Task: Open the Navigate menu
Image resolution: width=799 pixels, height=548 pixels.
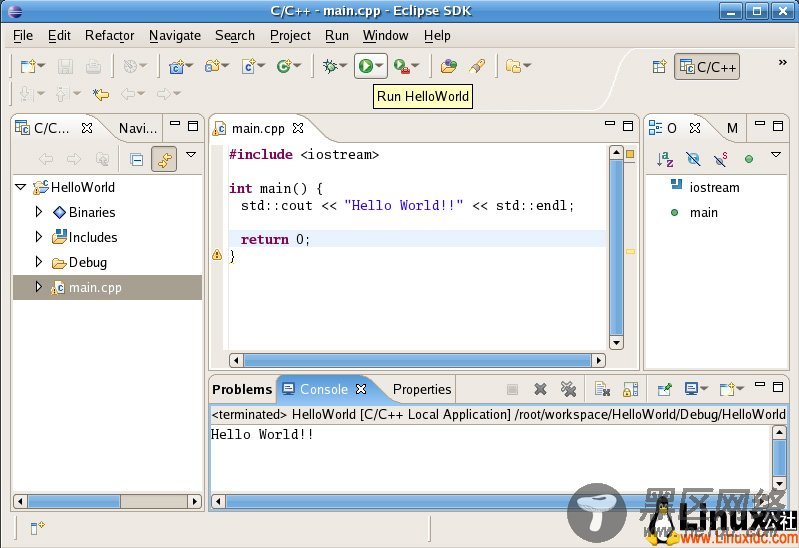Action: (175, 36)
